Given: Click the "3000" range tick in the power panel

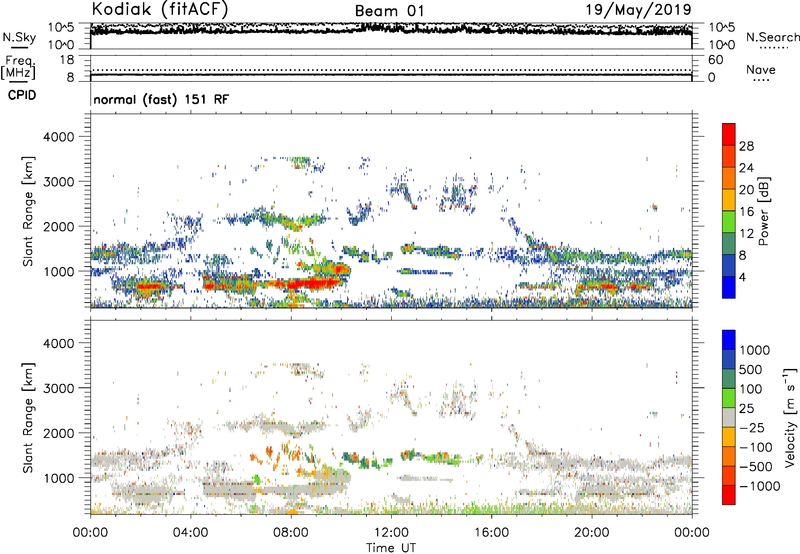Looking at the screenshot, I should click(59, 182).
